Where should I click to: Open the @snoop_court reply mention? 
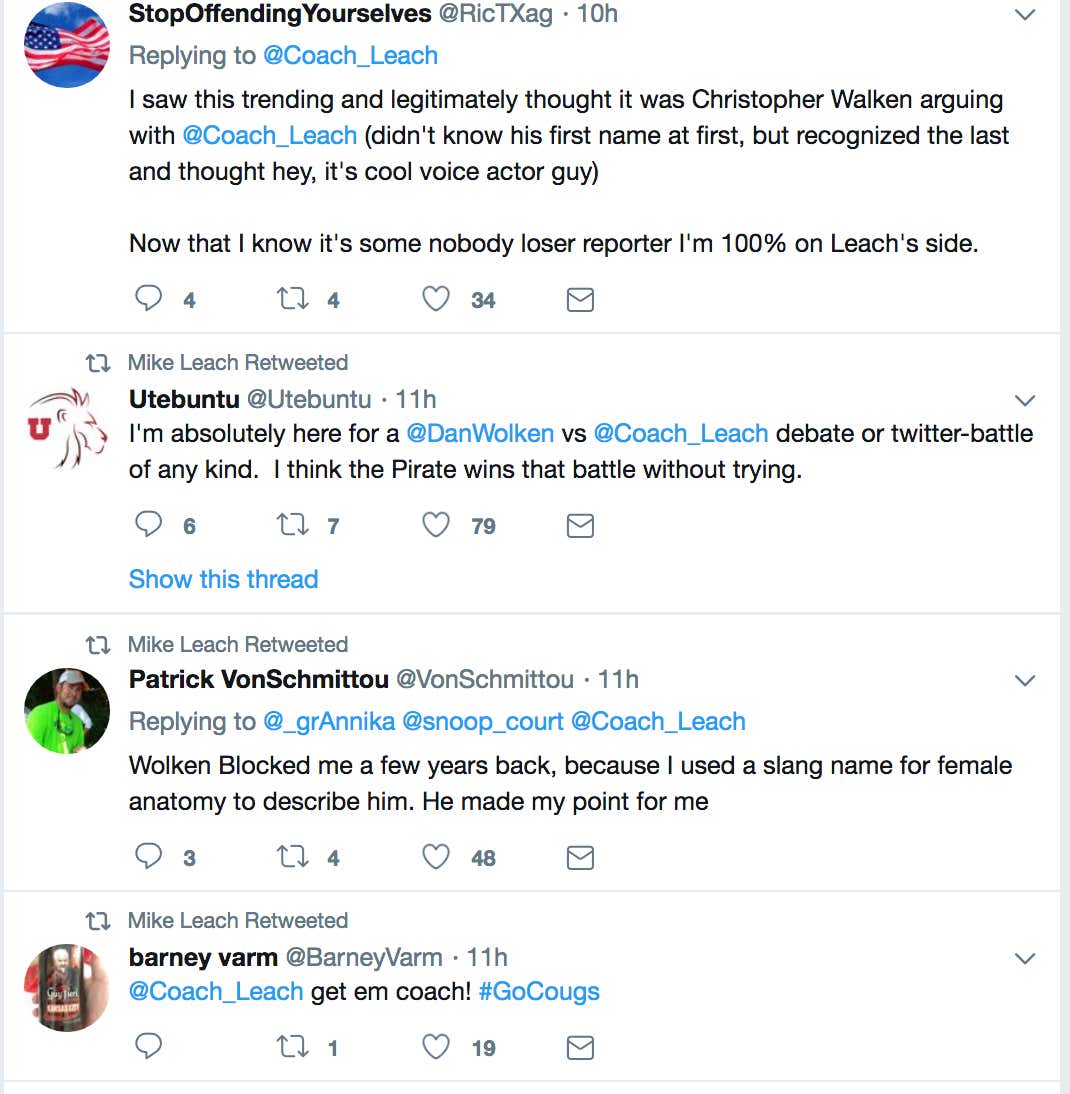click(x=483, y=721)
